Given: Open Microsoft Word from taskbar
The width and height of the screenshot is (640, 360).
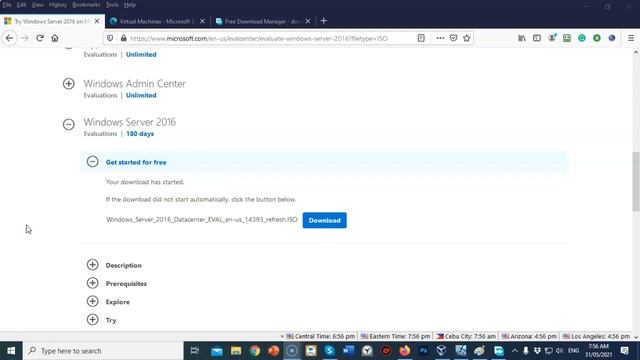Looking at the screenshot, I should pos(348,351).
